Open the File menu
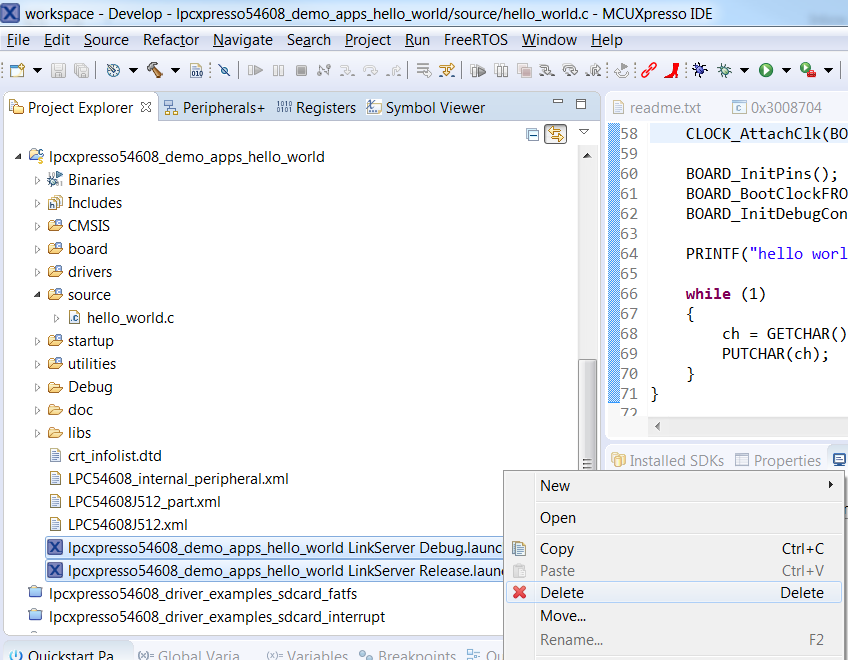 click(x=18, y=40)
